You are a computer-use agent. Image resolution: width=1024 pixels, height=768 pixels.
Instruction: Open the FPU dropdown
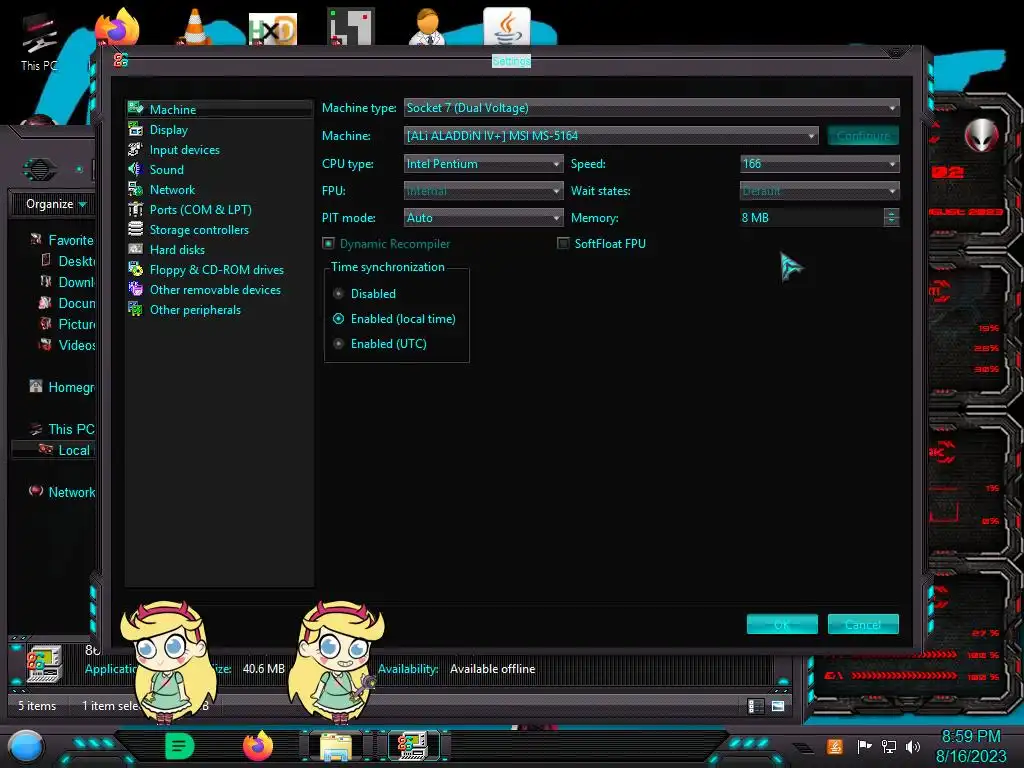pos(483,191)
